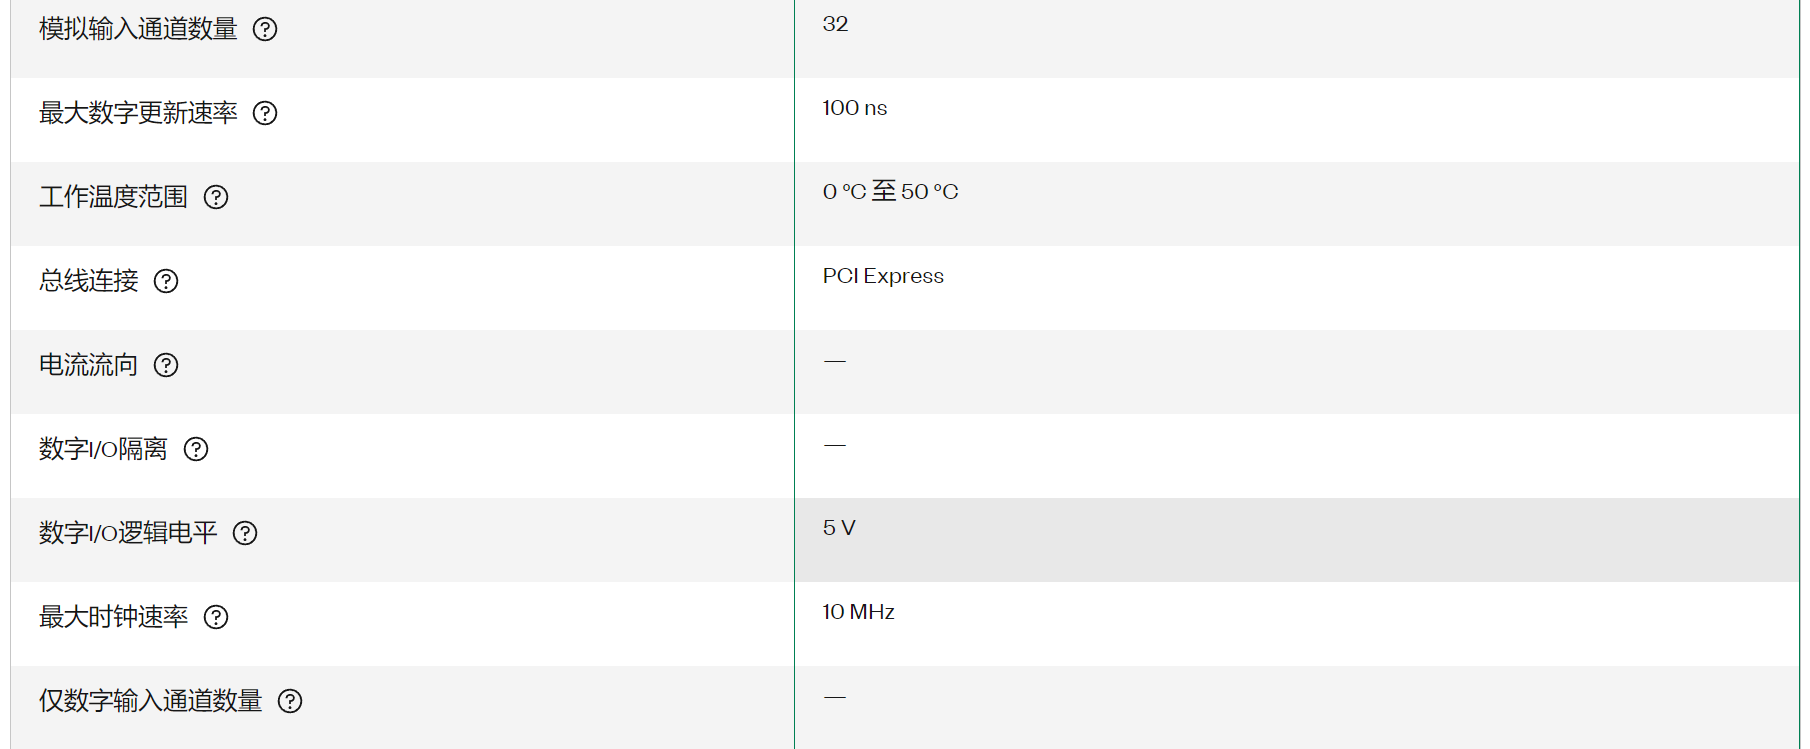1810x749 pixels.
Task: Click the 总线连接 row label
Action: (89, 281)
